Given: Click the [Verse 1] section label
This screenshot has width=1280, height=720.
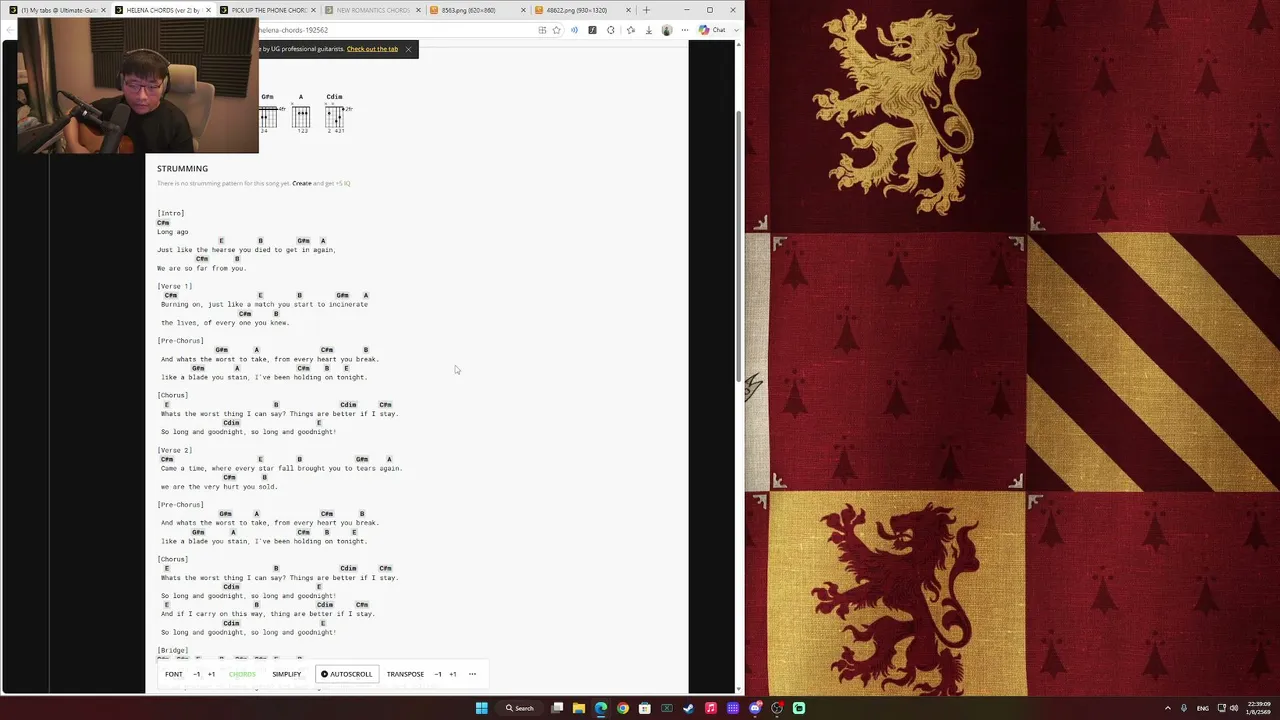Looking at the screenshot, I should click(x=174, y=286).
